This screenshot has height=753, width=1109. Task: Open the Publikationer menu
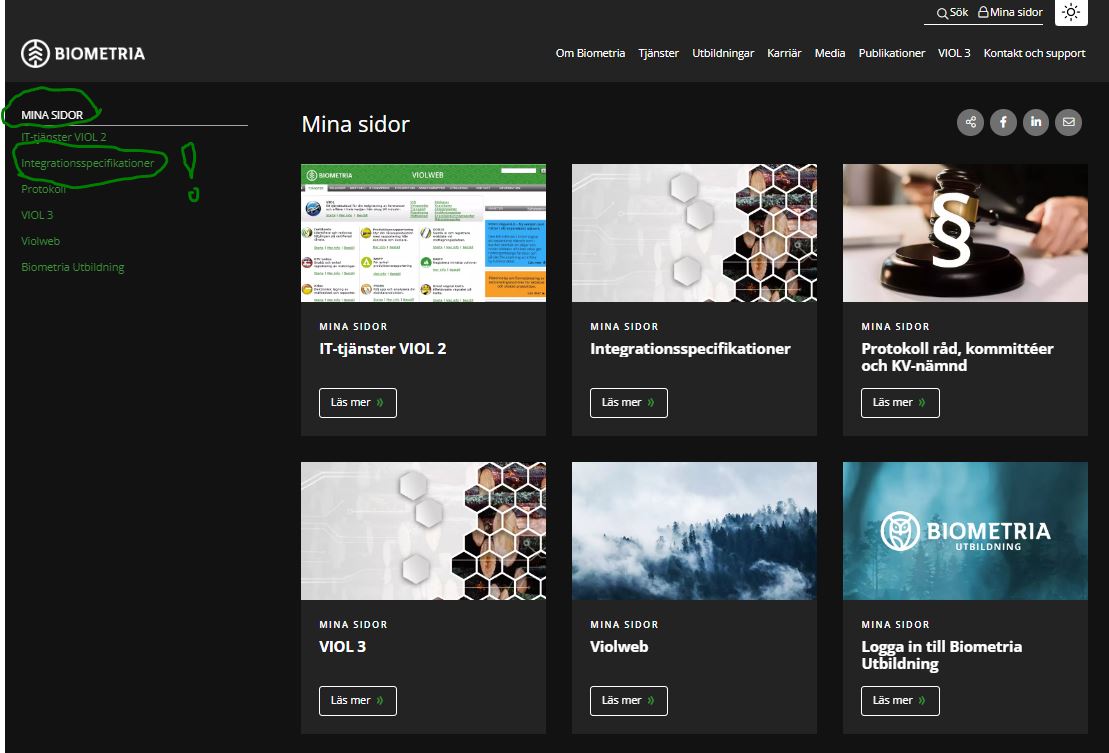point(891,53)
